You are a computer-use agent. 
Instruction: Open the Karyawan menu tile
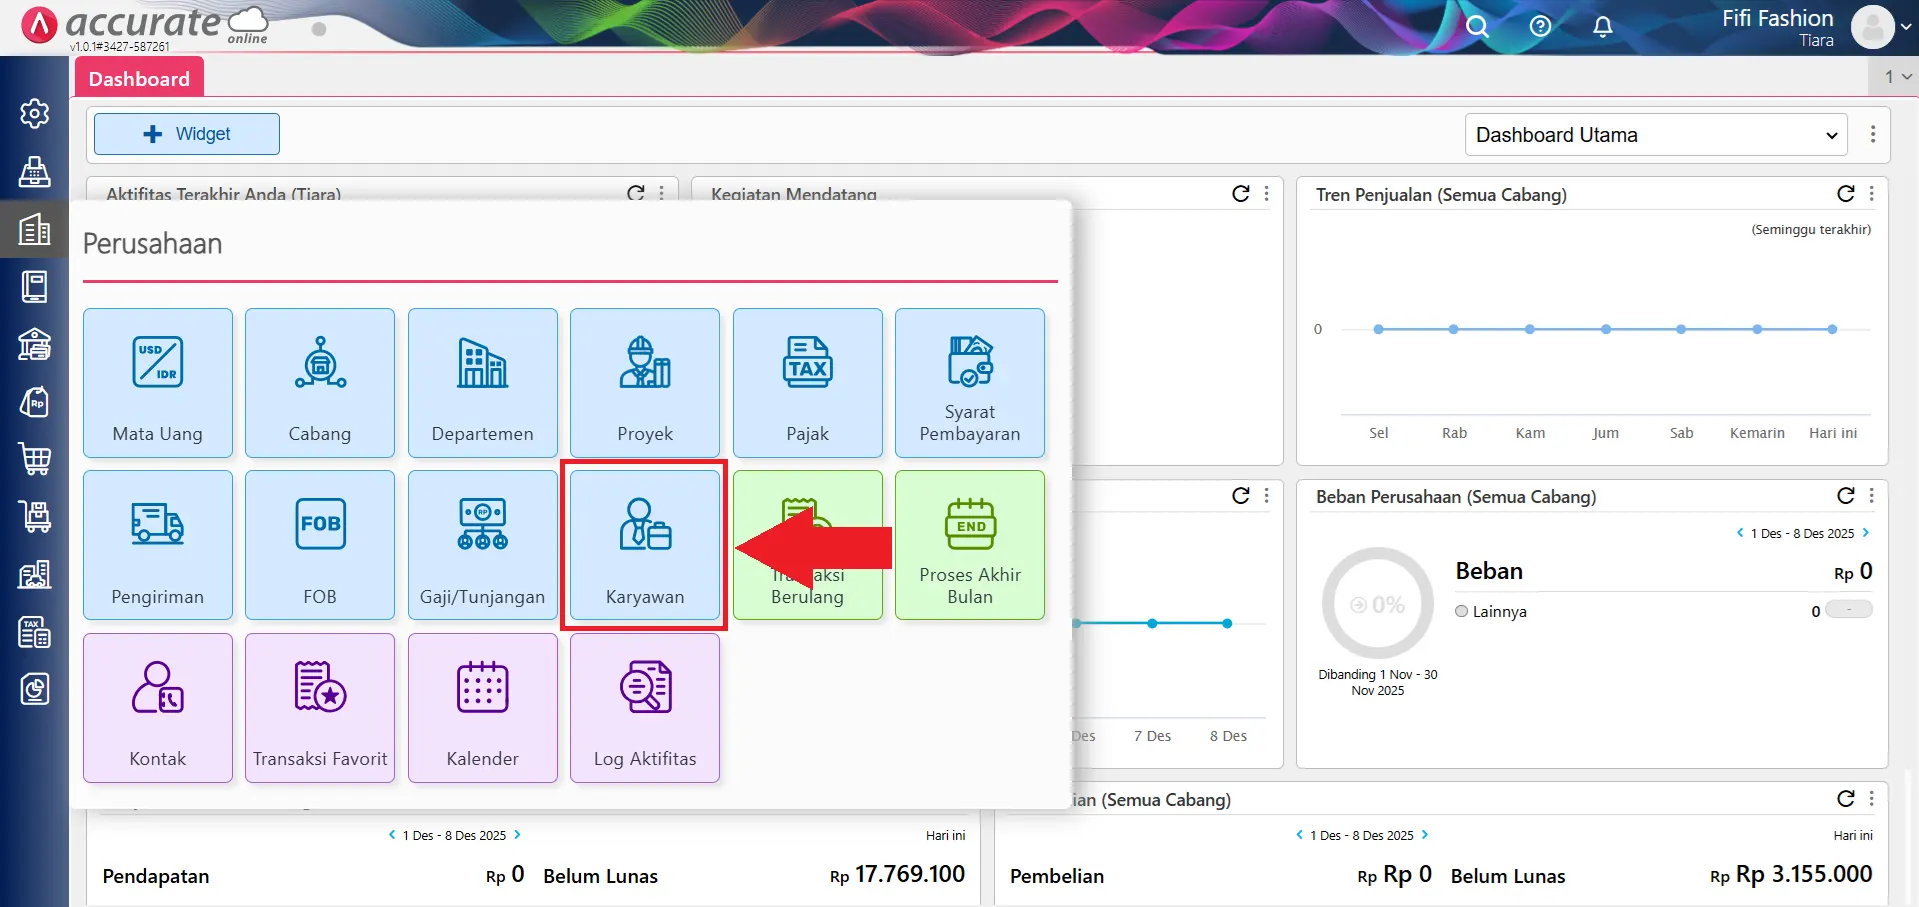click(644, 545)
